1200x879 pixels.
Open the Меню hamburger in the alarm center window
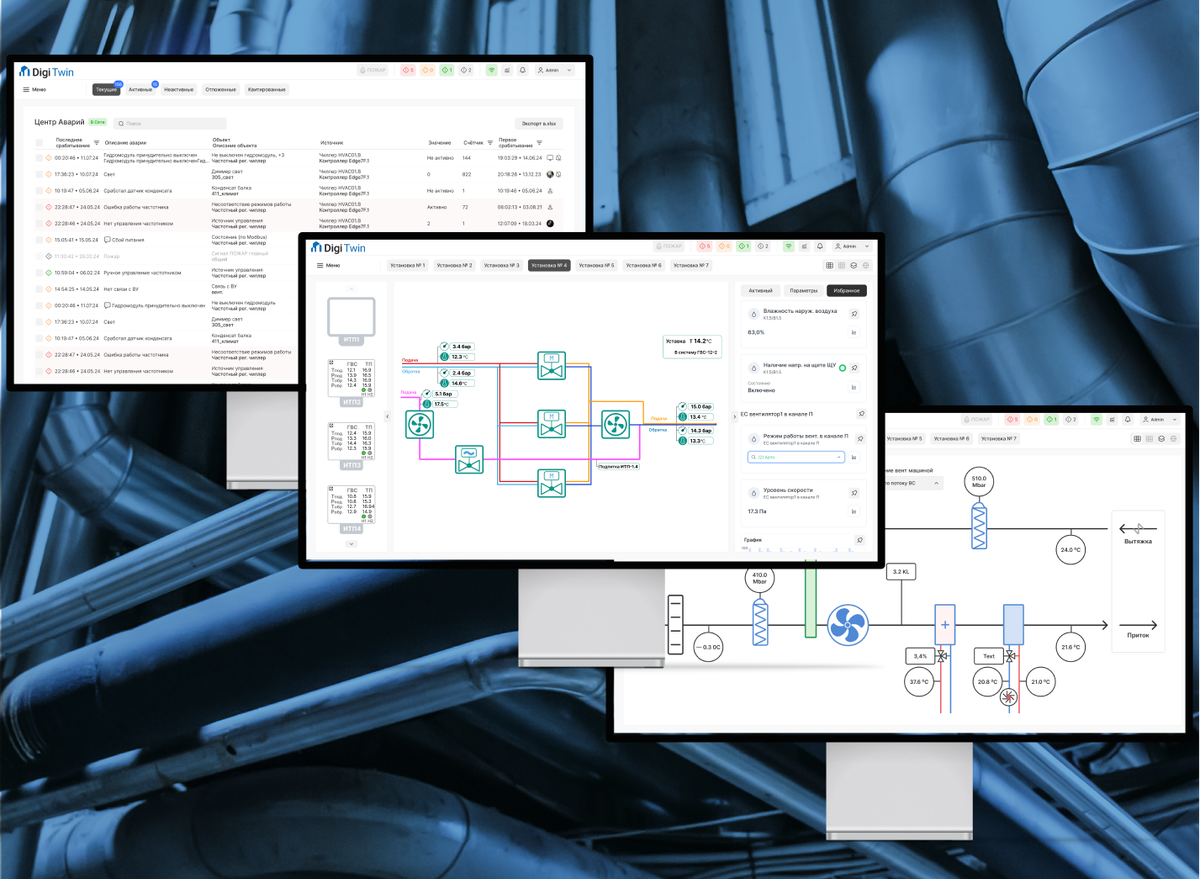click(x=35, y=89)
